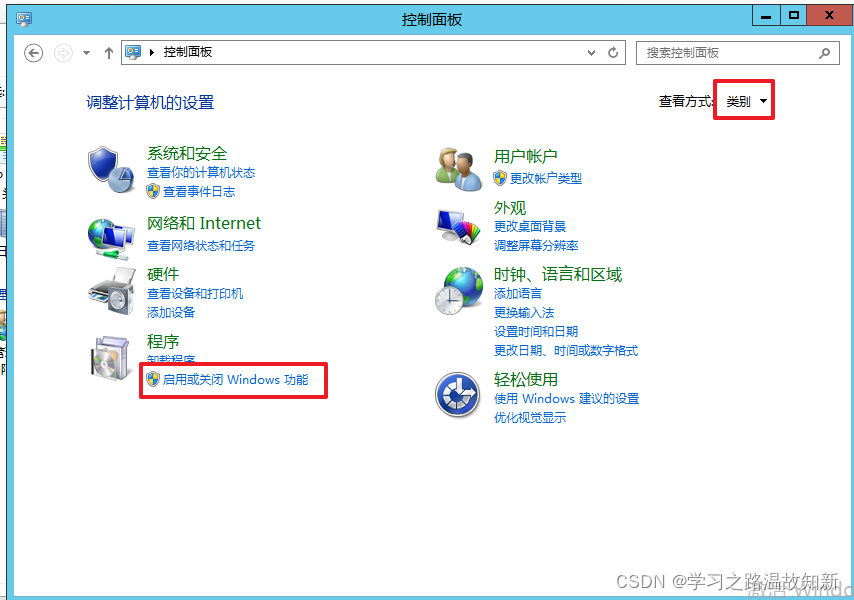
Task: Open 轻松使用 category heading
Action: pos(526,379)
